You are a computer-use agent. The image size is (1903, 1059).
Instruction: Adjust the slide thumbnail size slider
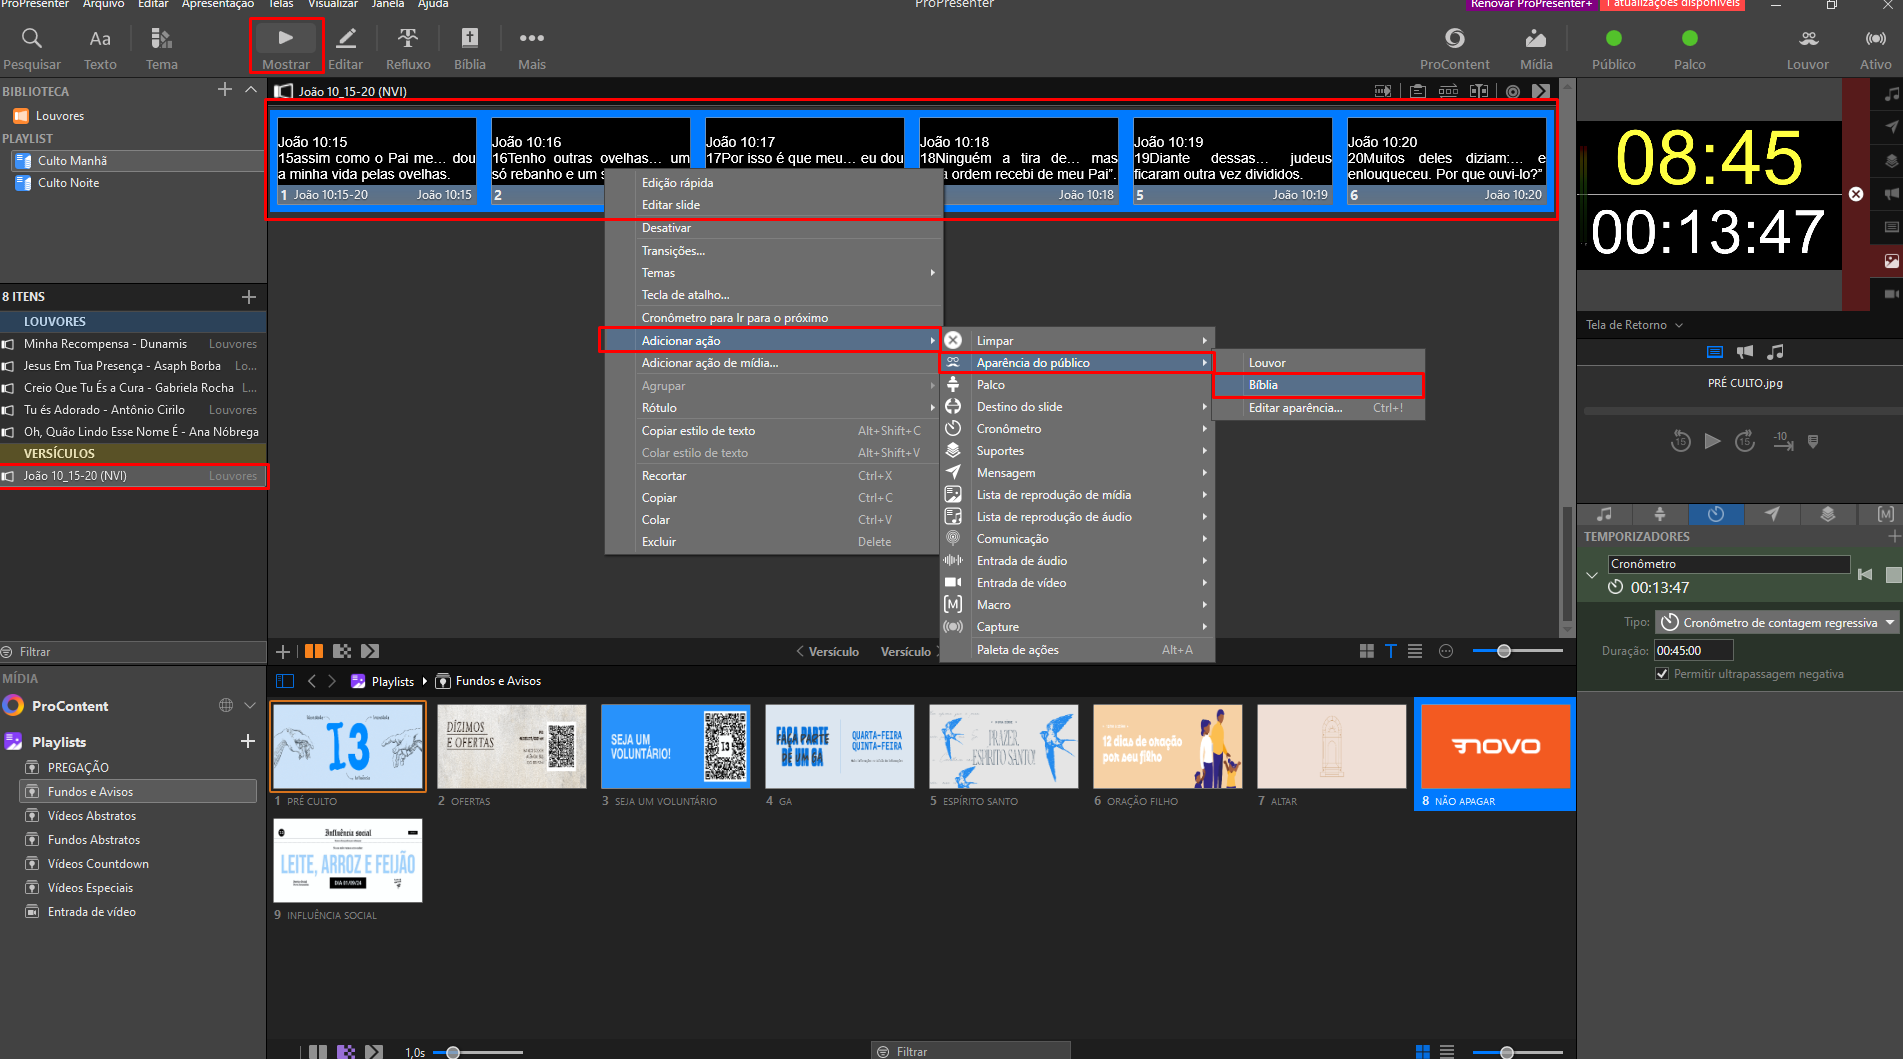(1504, 651)
